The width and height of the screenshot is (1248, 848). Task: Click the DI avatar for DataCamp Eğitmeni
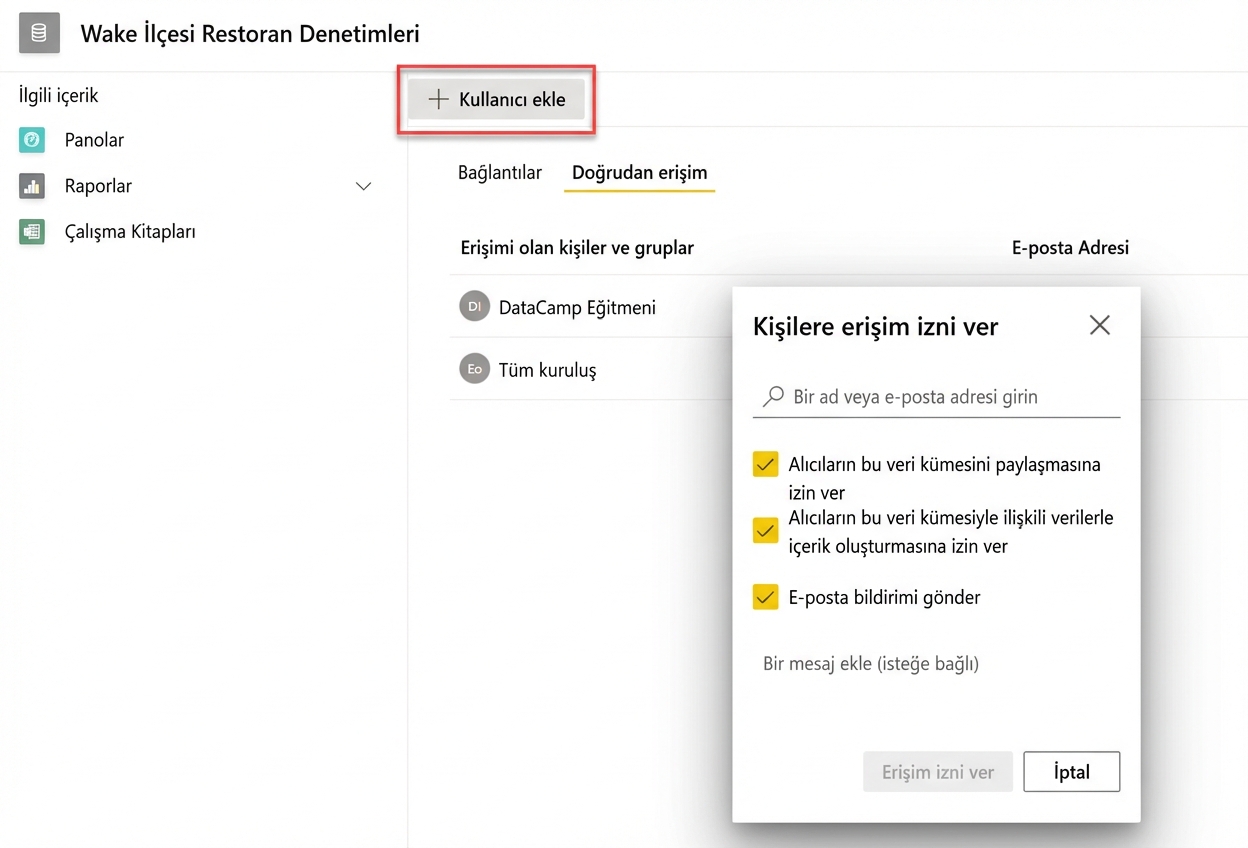tap(474, 307)
